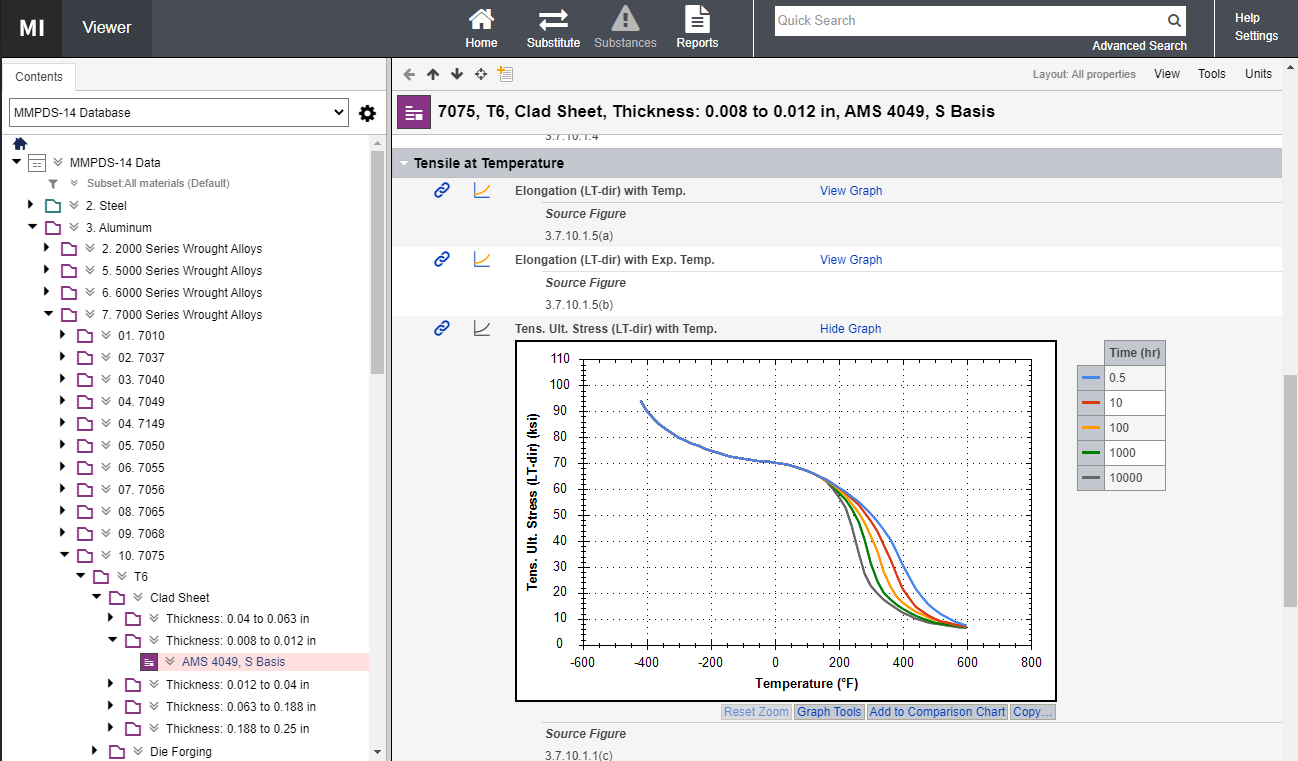Go to next record down arrow
The height and width of the screenshot is (761, 1298).
pyautogui.click(x=457, y=74)
